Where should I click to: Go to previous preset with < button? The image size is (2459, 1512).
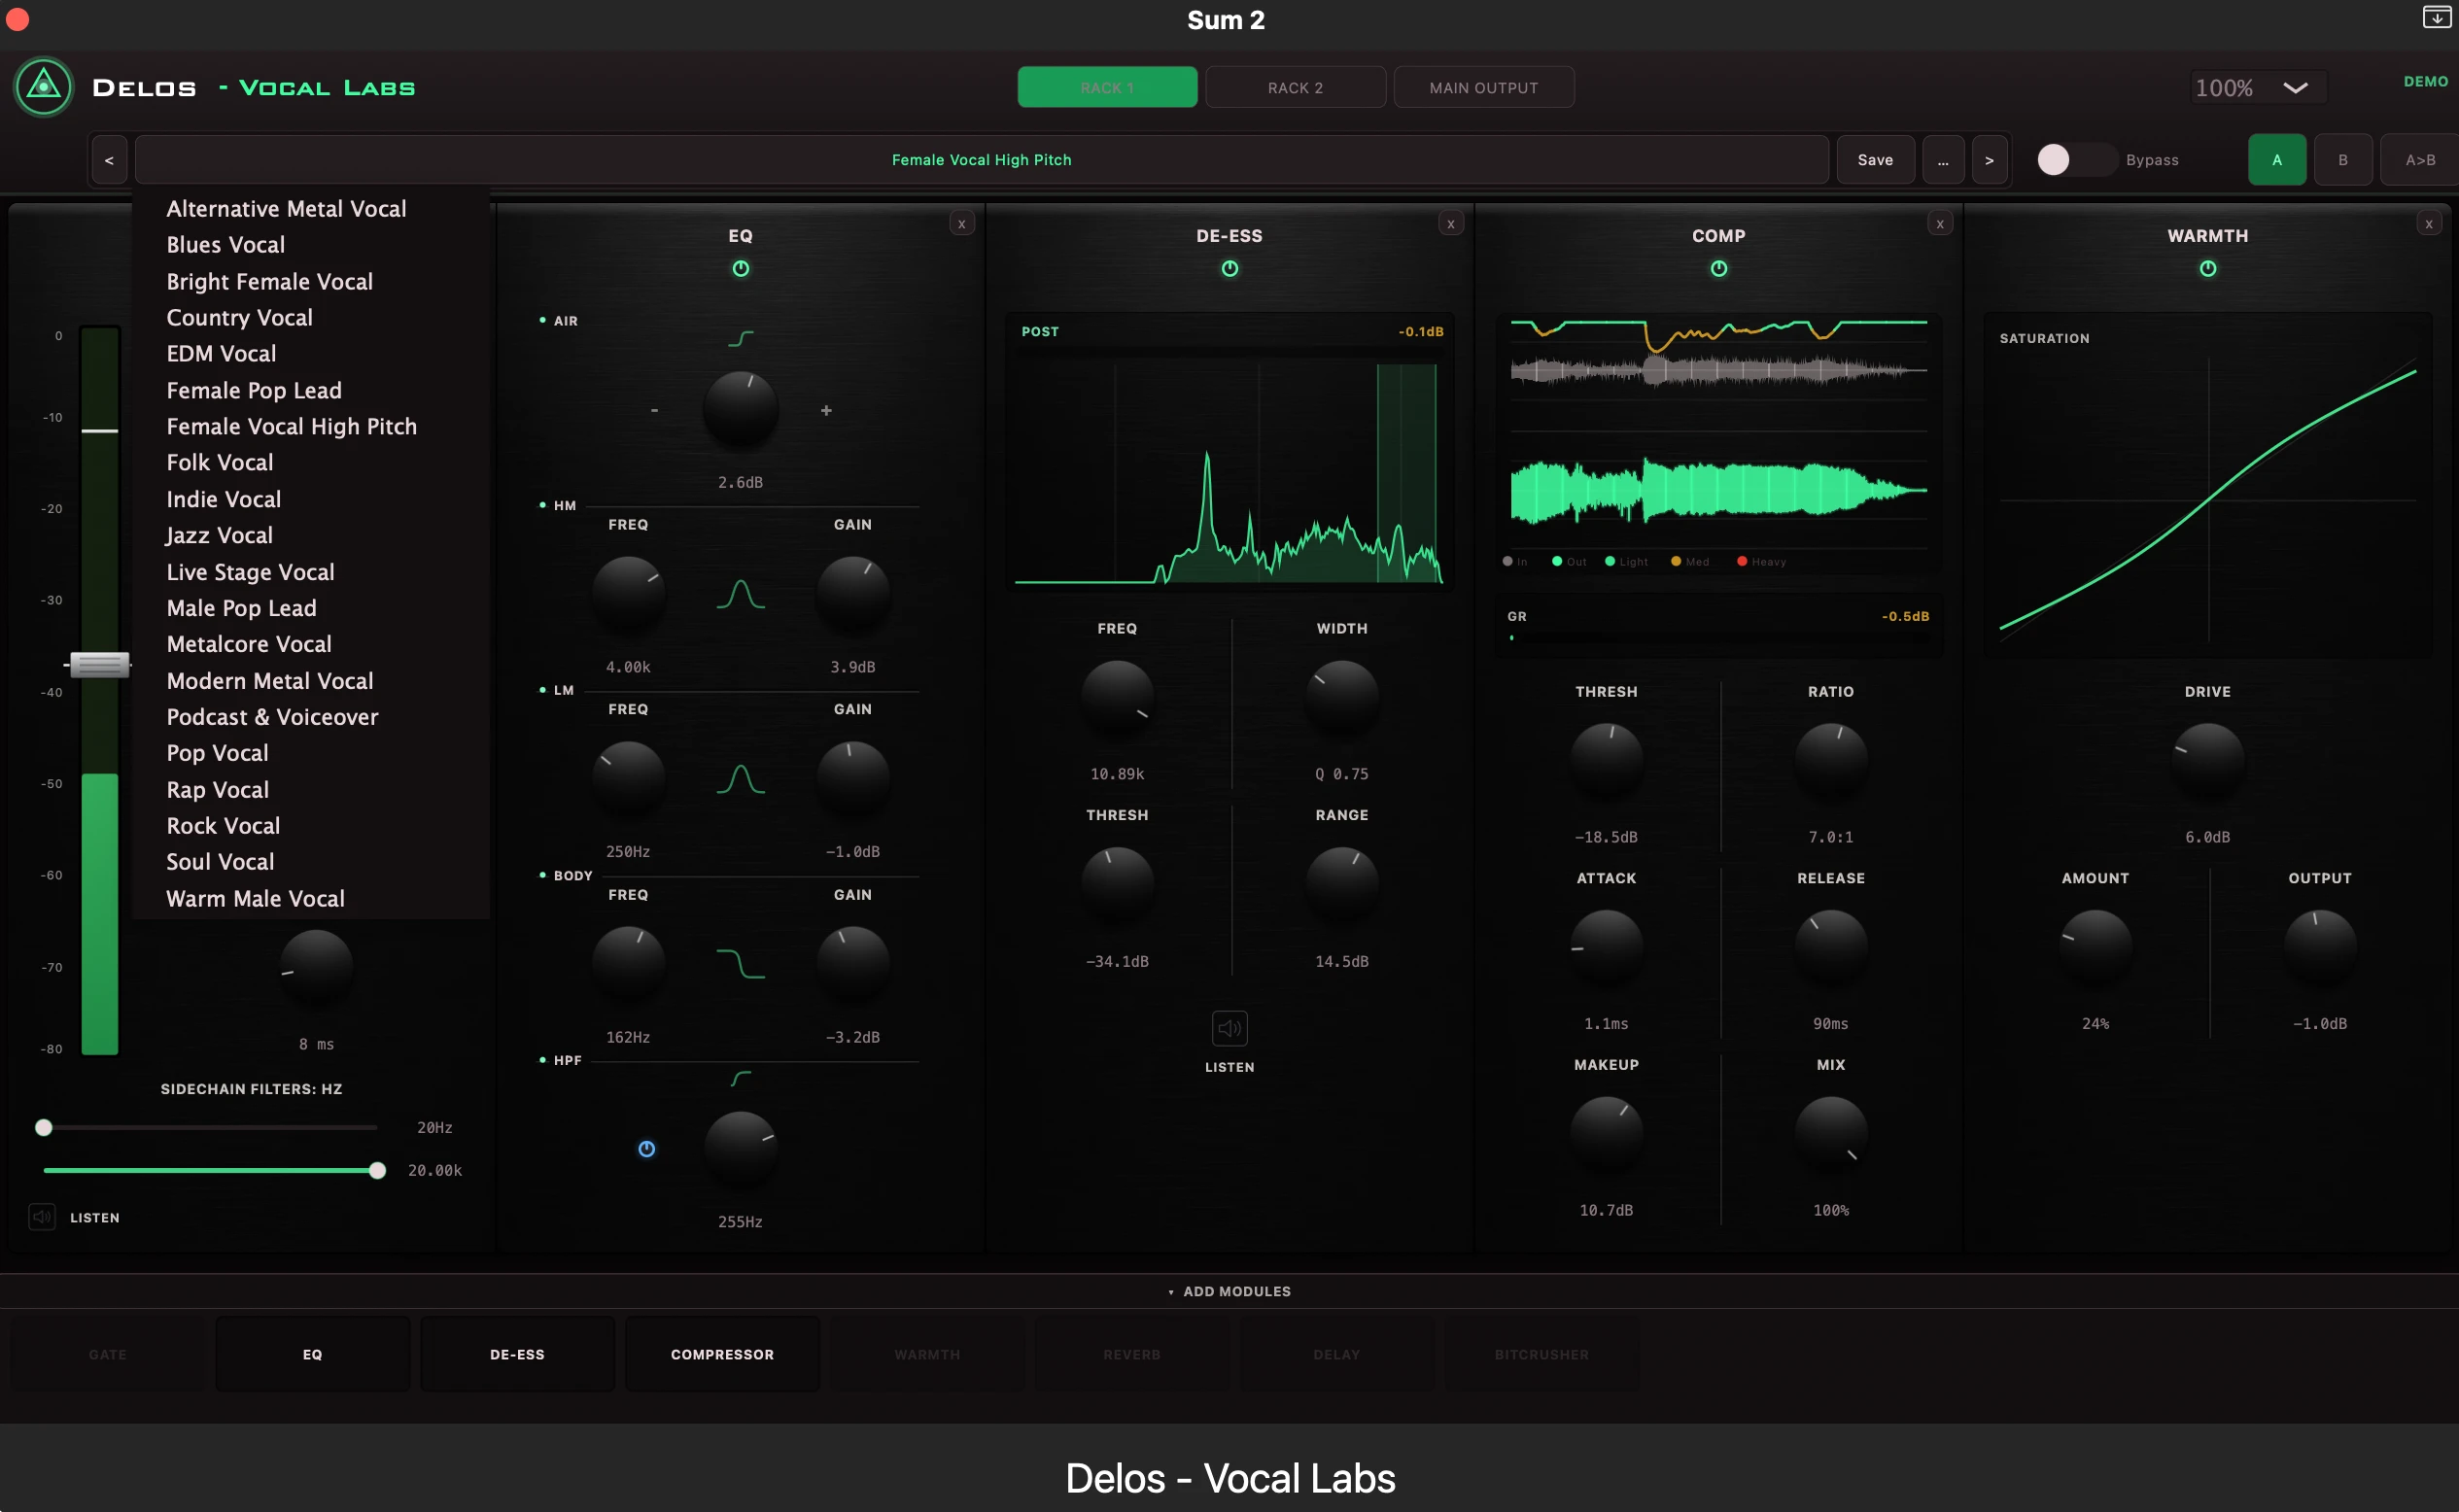pos(109,160)
